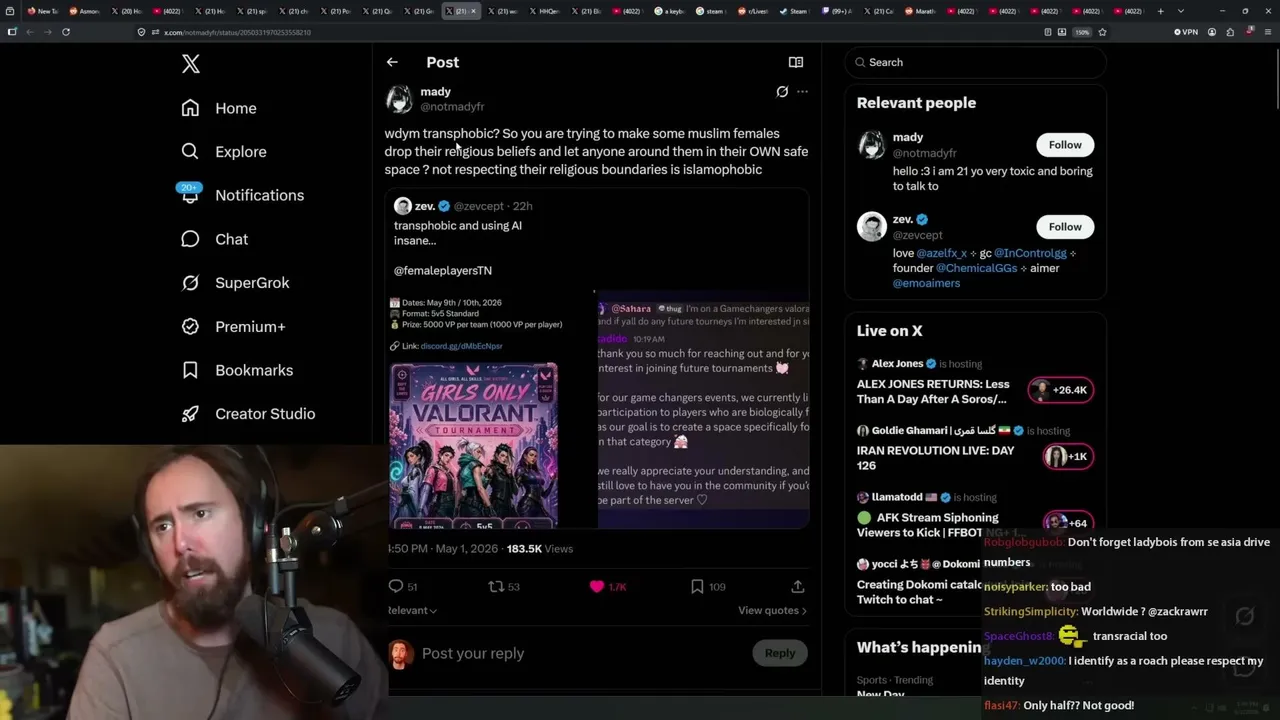Screen dimensions: 1280x720
Task: Click the Post your reply field
Action: pyautogui.click(x=580, y=653)
